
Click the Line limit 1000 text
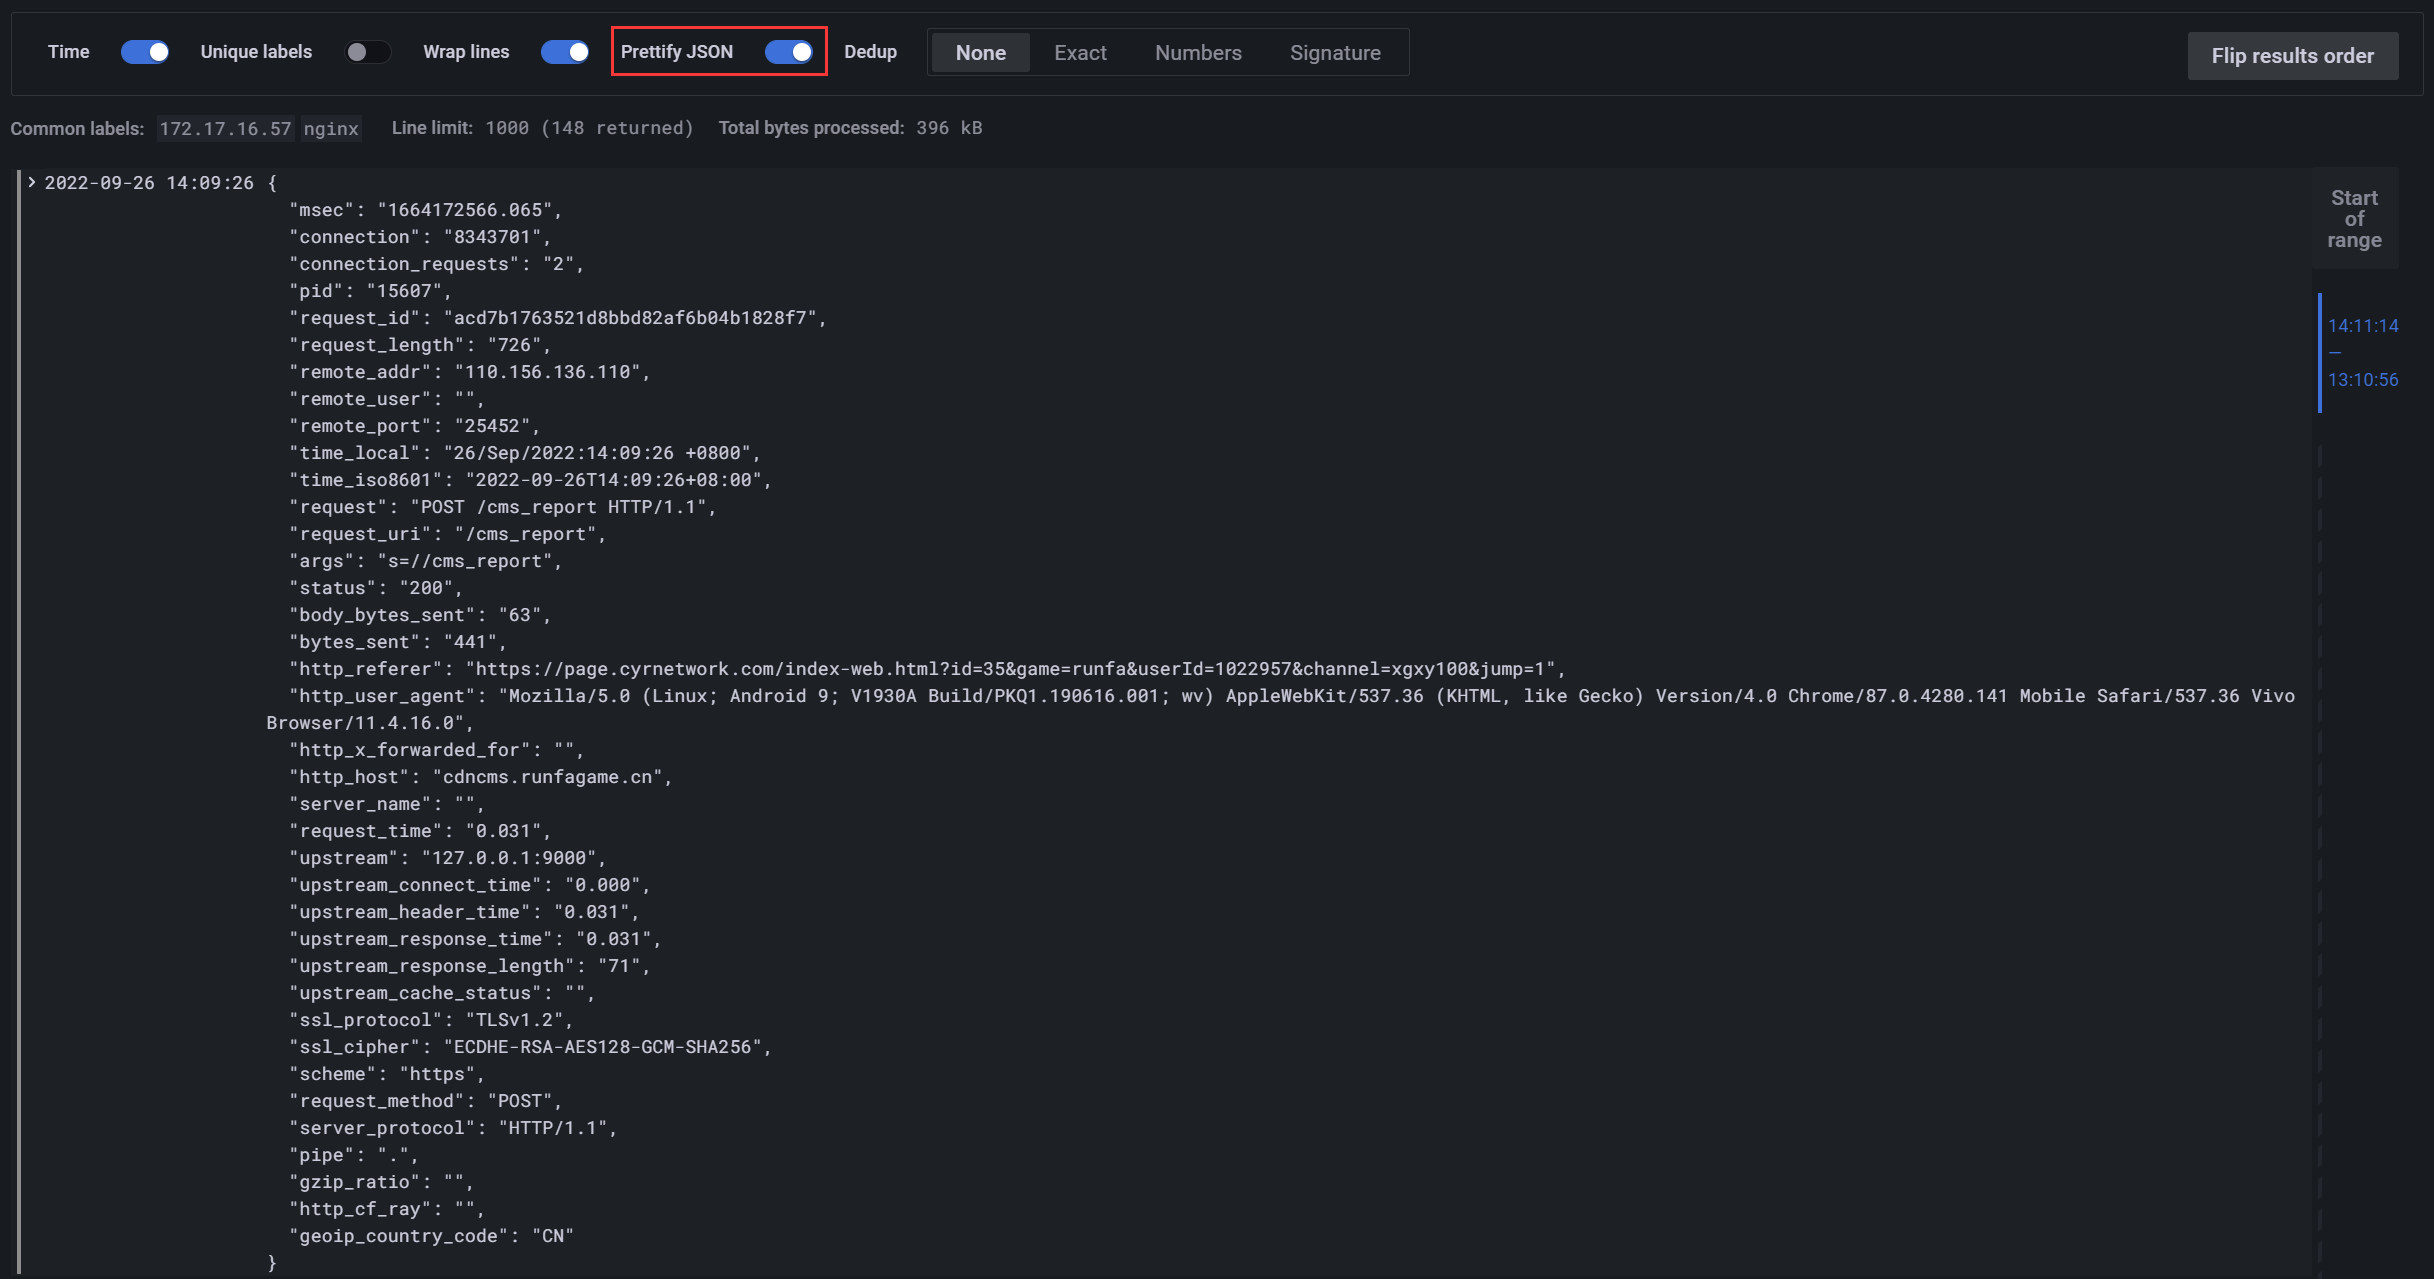coord(542,128)
